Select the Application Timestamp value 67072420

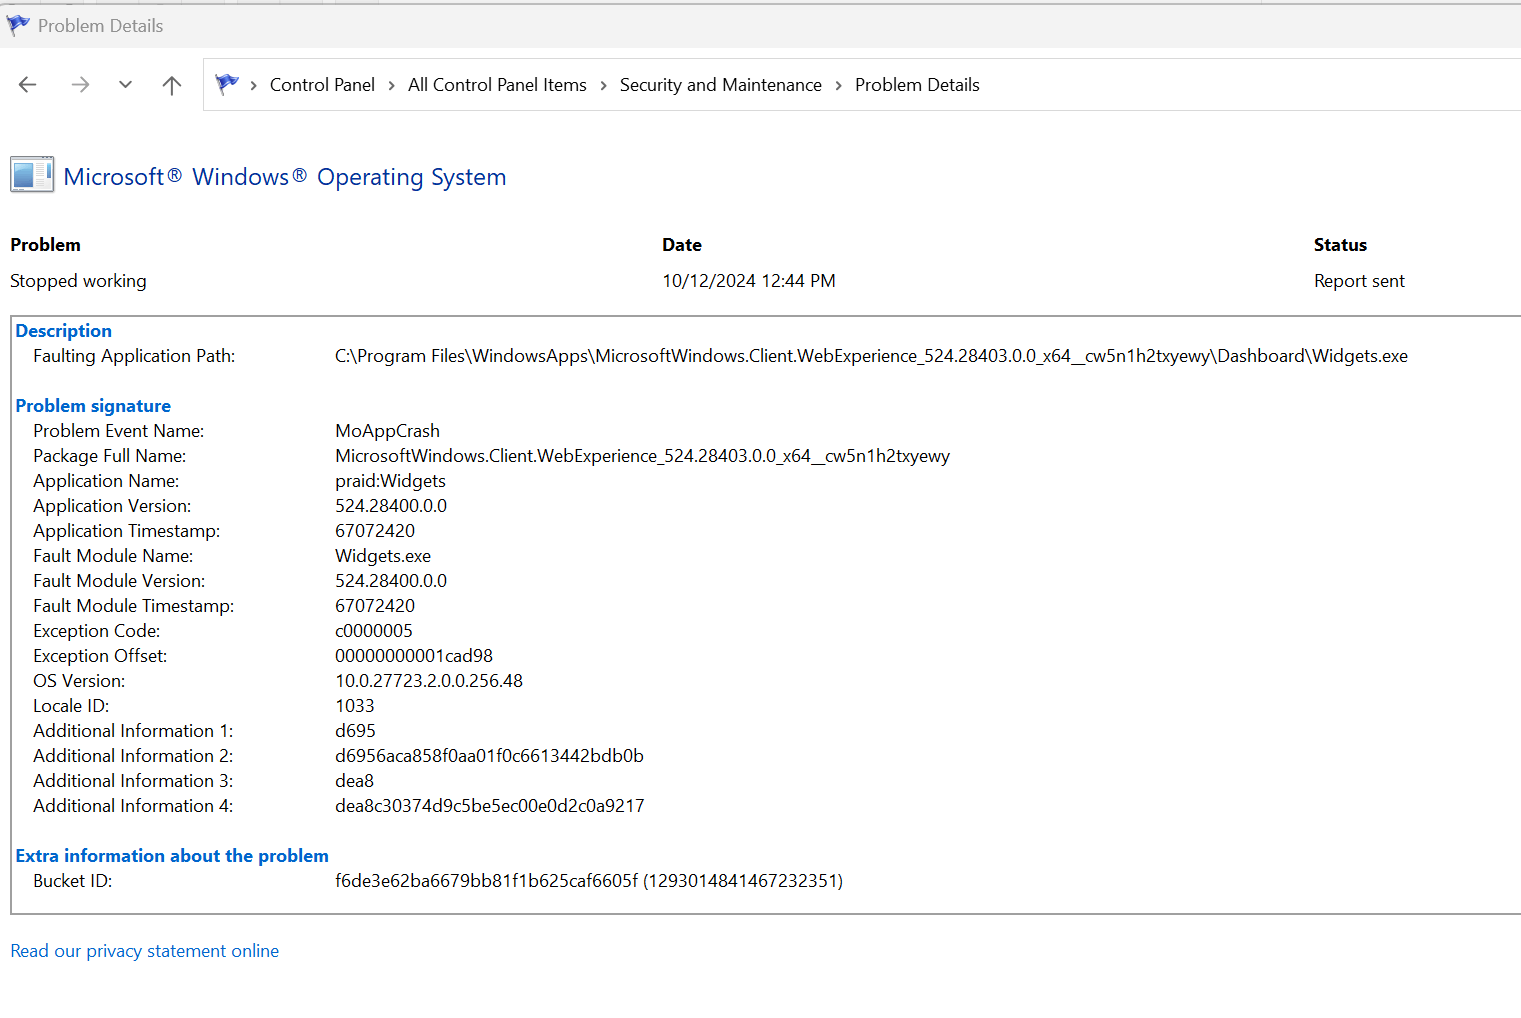click(x=375, y=531)
